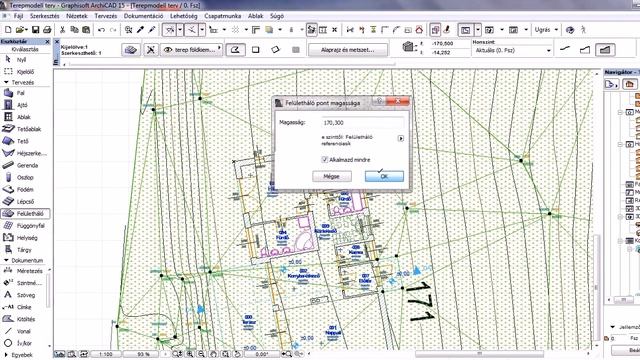This screenshot has height=360, width=640.
Task: Open dropdown arrow next to Open file icon
Action: pos(26,30)
